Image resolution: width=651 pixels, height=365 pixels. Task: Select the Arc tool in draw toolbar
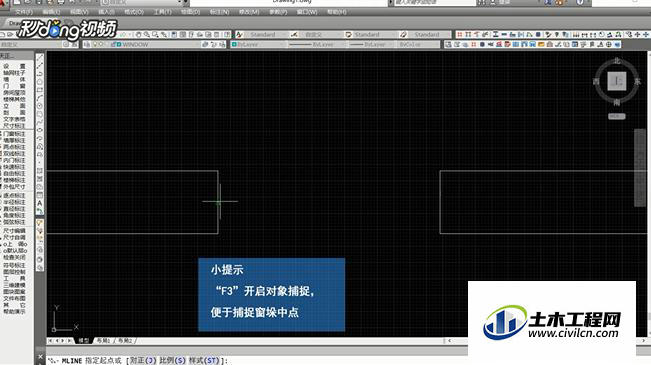pos(40,98)
